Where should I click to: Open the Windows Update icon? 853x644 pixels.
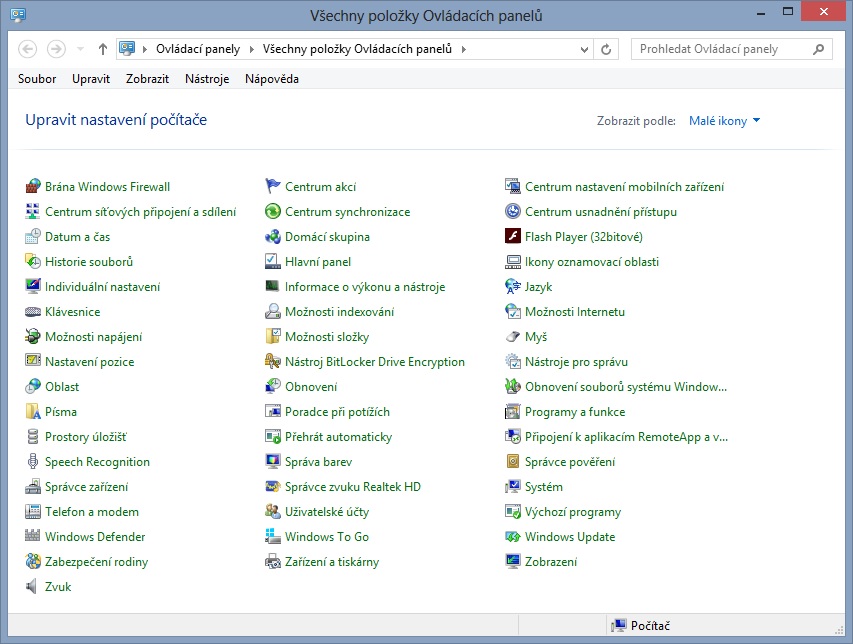coord(513,537)
